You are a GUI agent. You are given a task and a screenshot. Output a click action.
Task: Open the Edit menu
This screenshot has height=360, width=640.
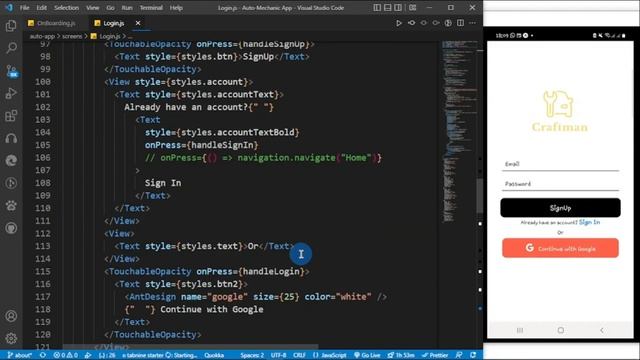pos(41,8)
